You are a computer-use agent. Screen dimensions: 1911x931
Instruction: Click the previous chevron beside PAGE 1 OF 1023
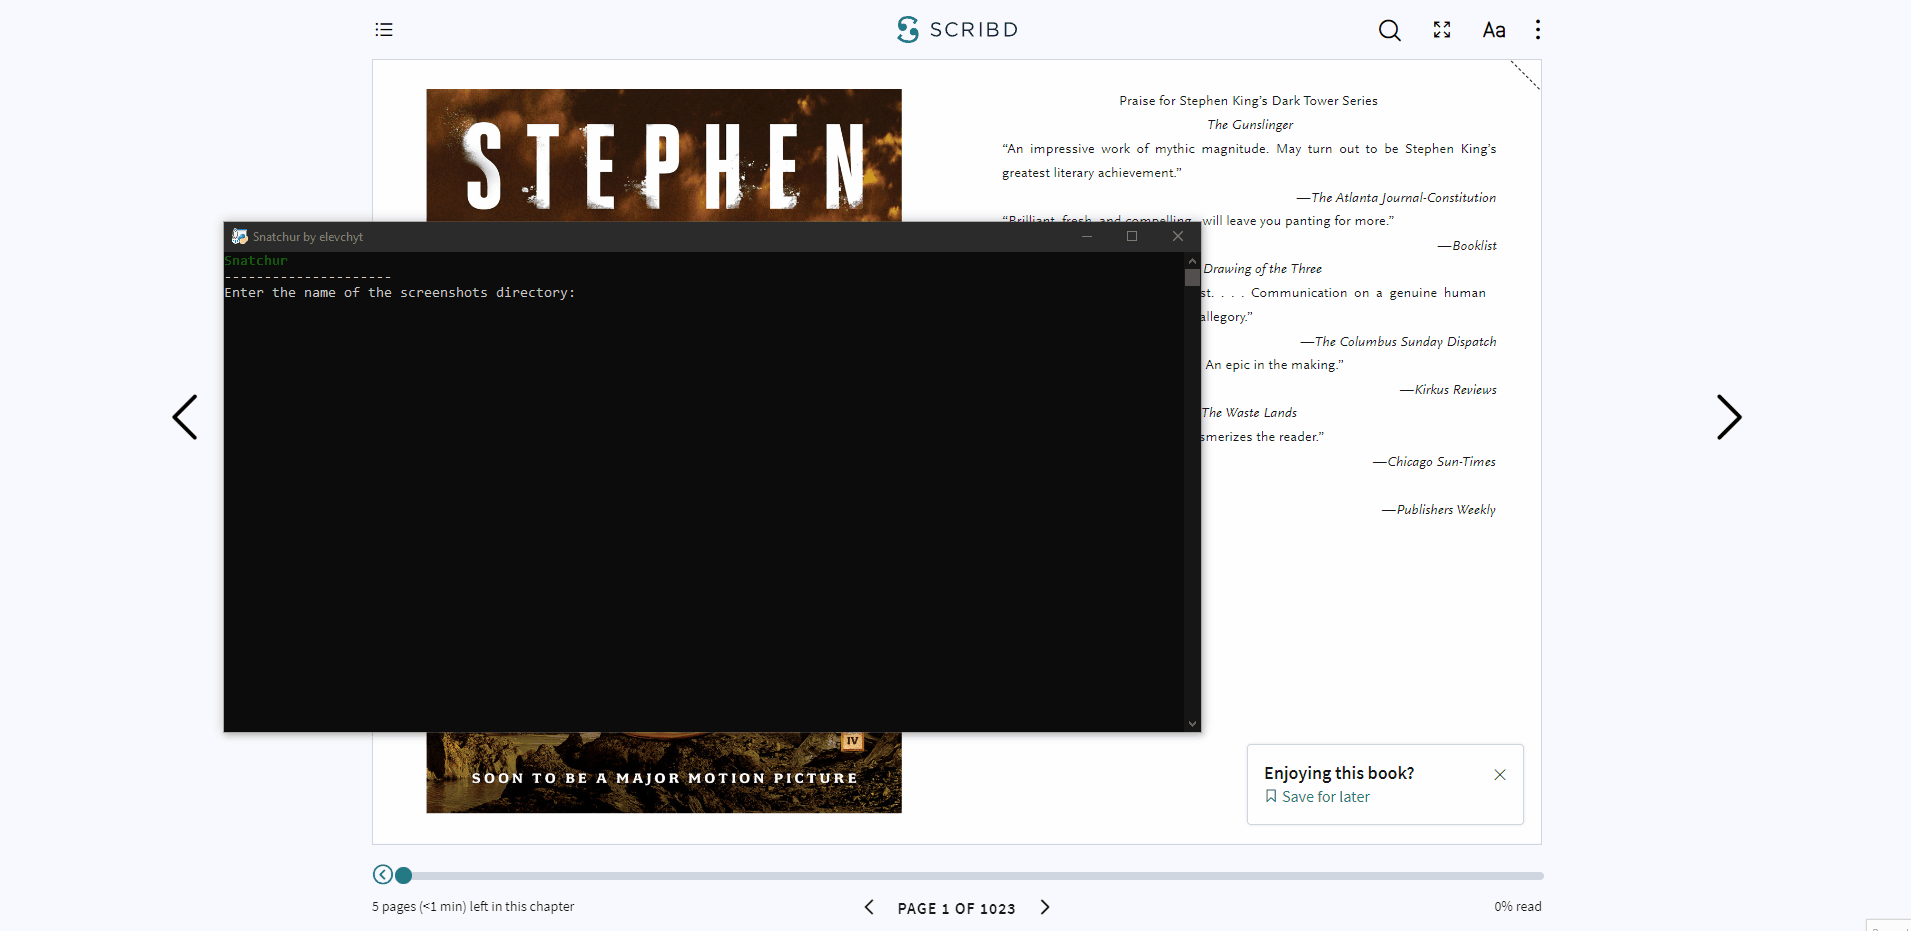pyautogui.click(x=869, y=907)
